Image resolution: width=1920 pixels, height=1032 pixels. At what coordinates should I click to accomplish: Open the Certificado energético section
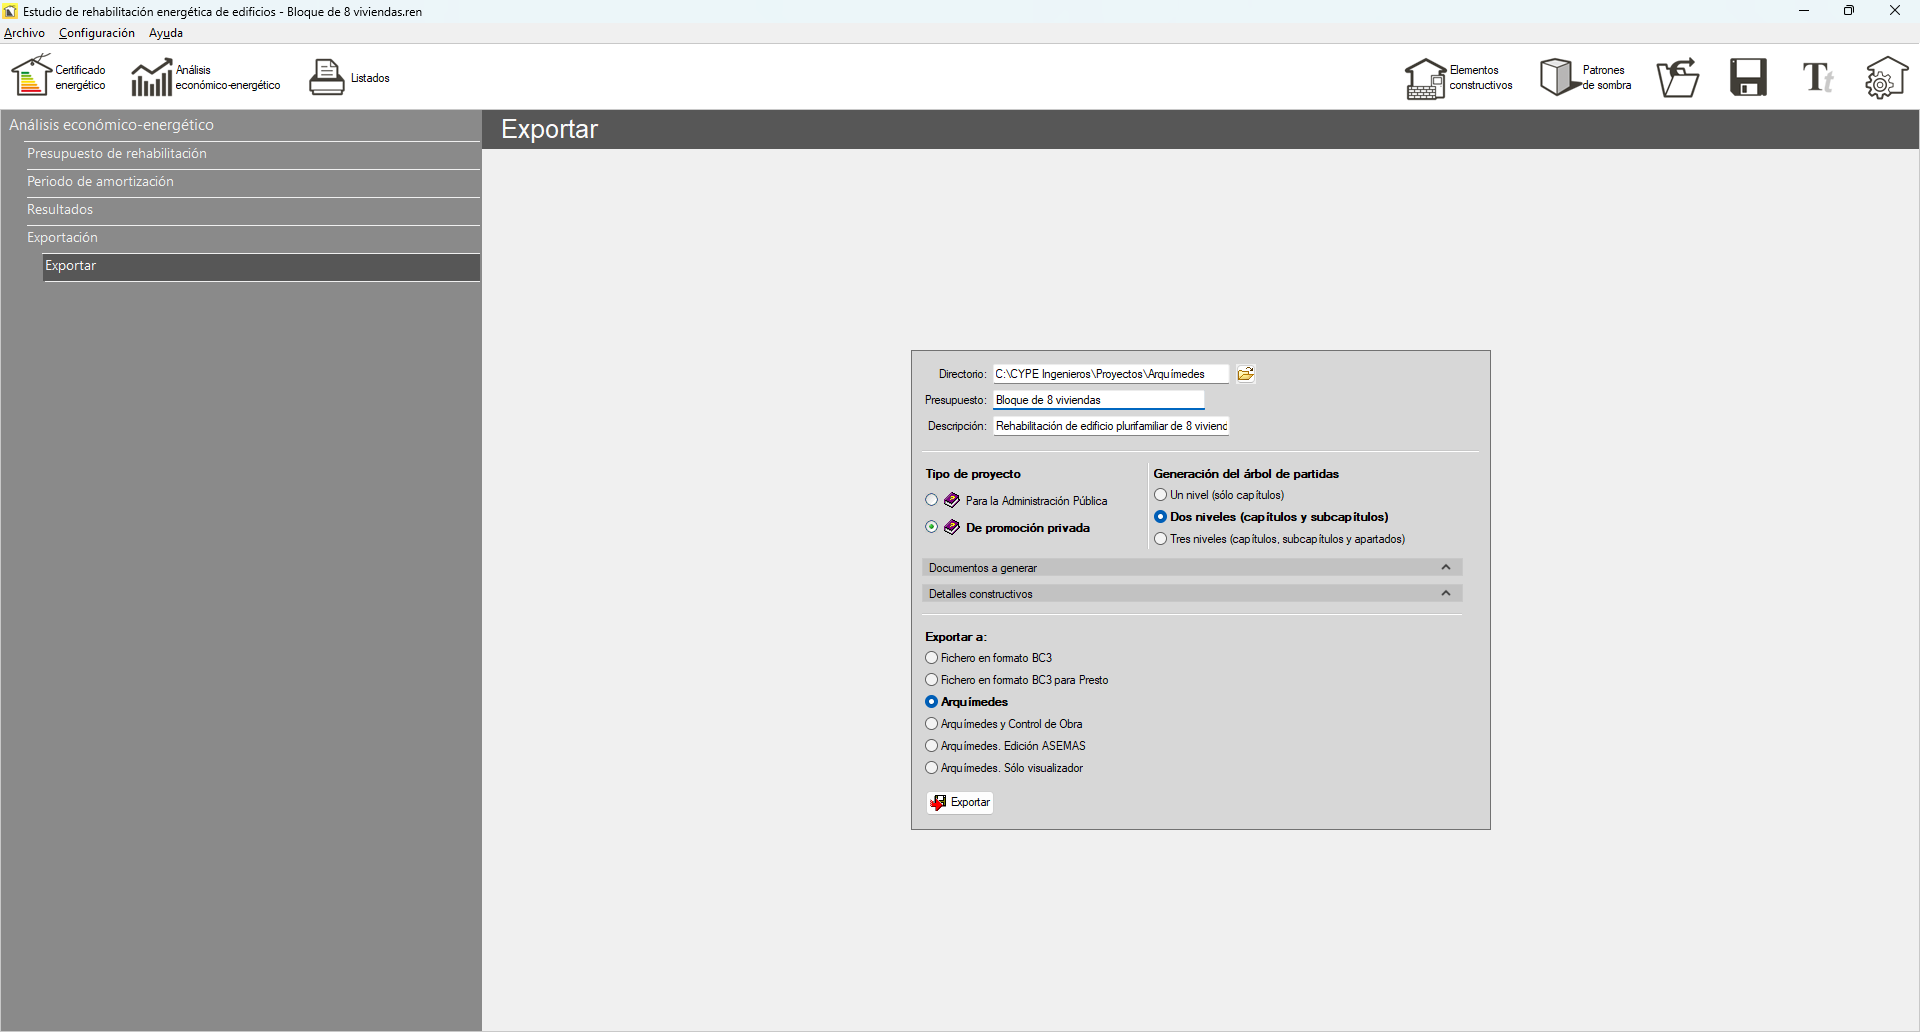[59, 77]
